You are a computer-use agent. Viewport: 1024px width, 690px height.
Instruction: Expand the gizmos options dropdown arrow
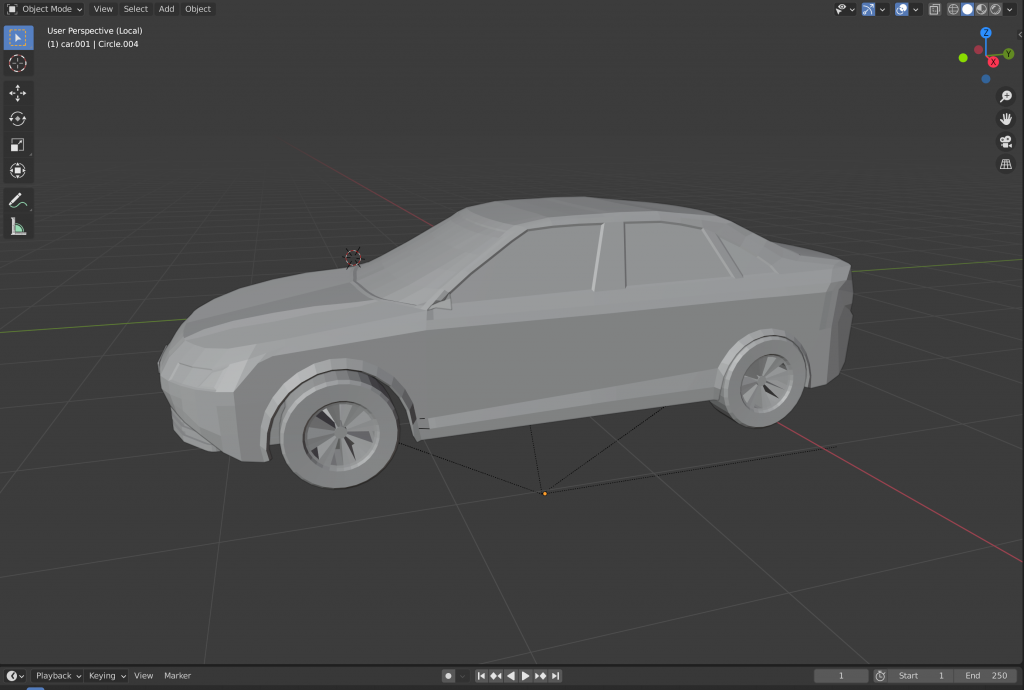point(882,9)
